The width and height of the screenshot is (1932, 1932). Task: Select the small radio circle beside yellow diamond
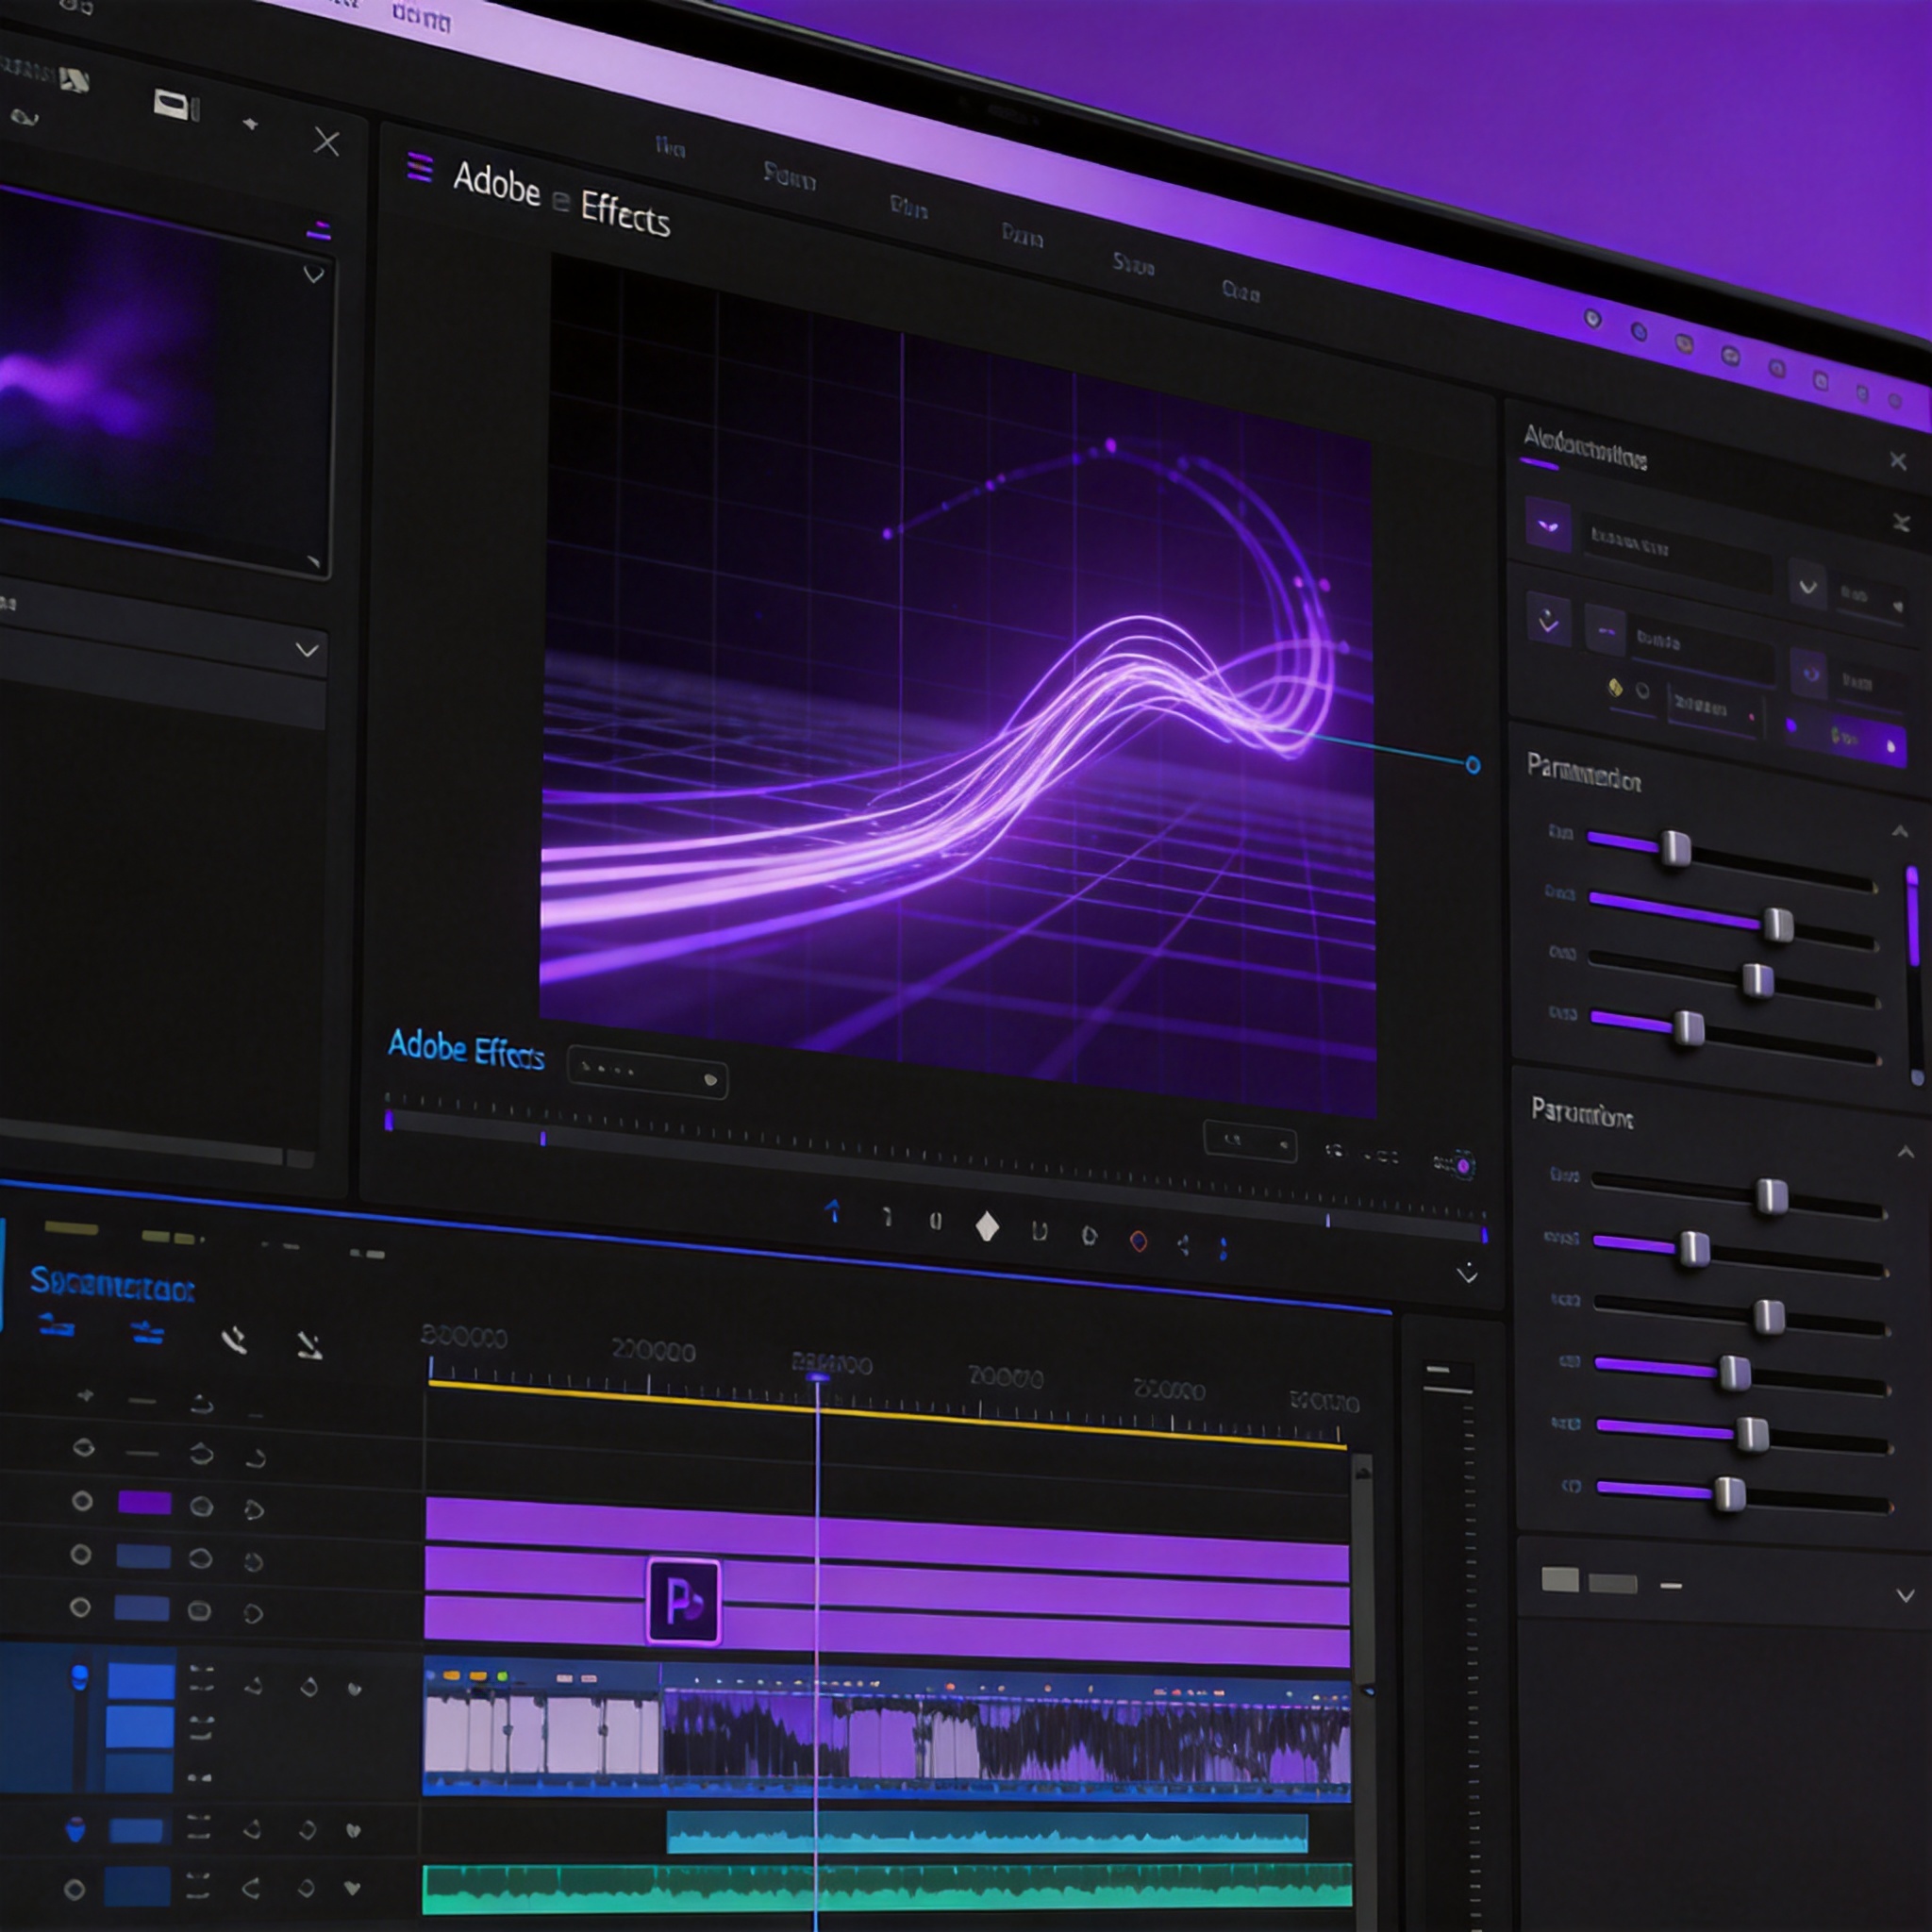pyautogui.click(x=1642, y=691)
